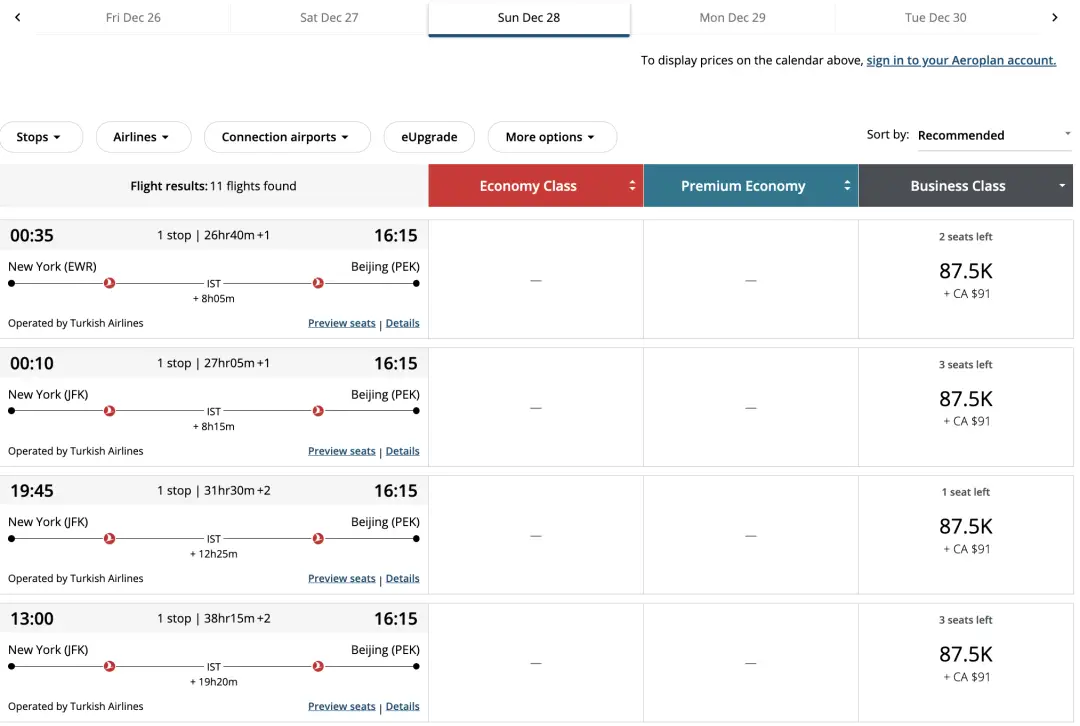Click Premium Economy column sort arrows
The image size is (1080, 726).
[x=847, y=186]
